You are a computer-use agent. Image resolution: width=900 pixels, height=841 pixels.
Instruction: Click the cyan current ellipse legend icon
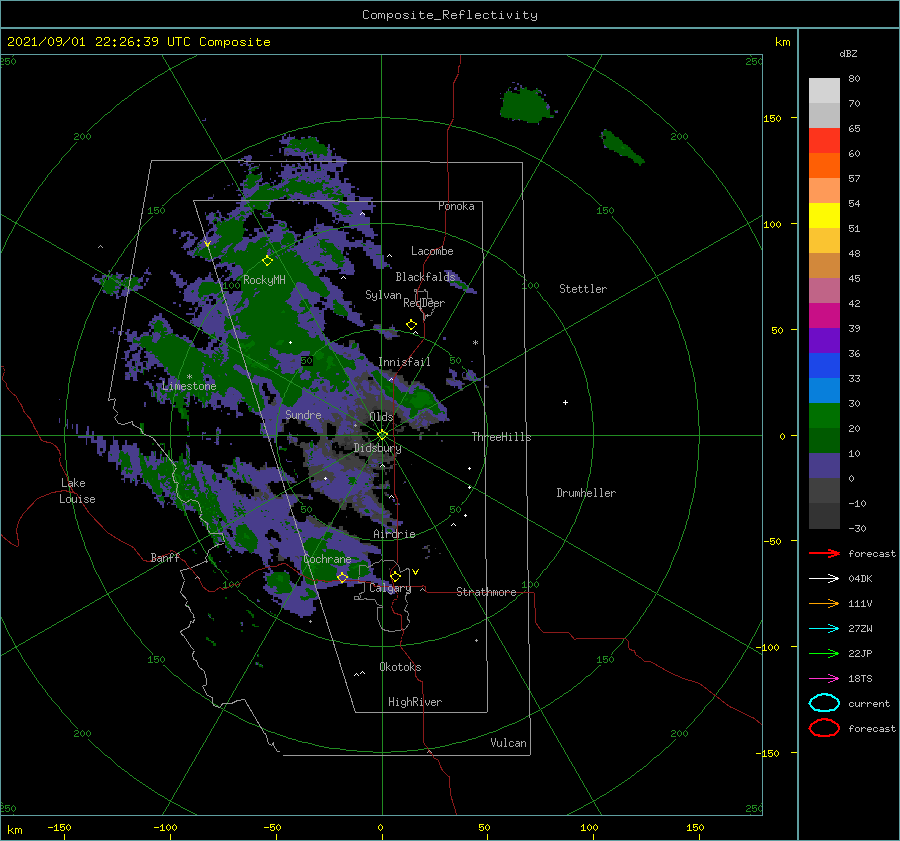click(x=824, y=703)
